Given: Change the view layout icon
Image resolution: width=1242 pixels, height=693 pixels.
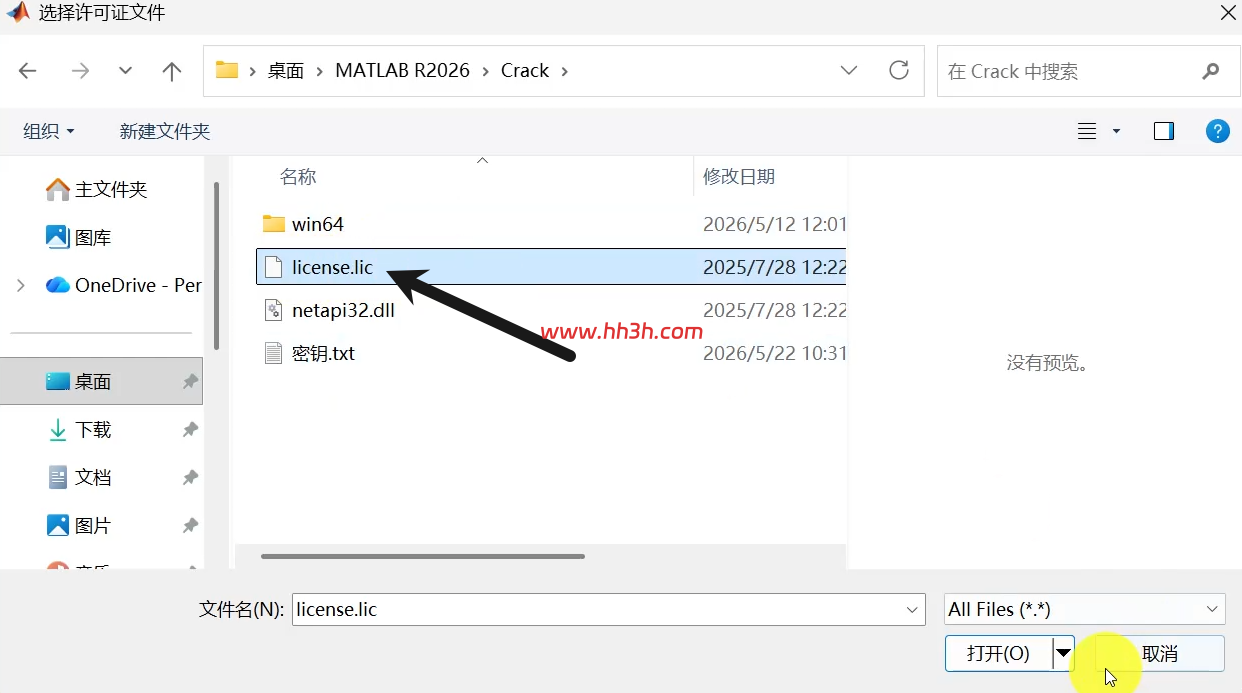Looking at the screenshot, I should pos(1087,131).
